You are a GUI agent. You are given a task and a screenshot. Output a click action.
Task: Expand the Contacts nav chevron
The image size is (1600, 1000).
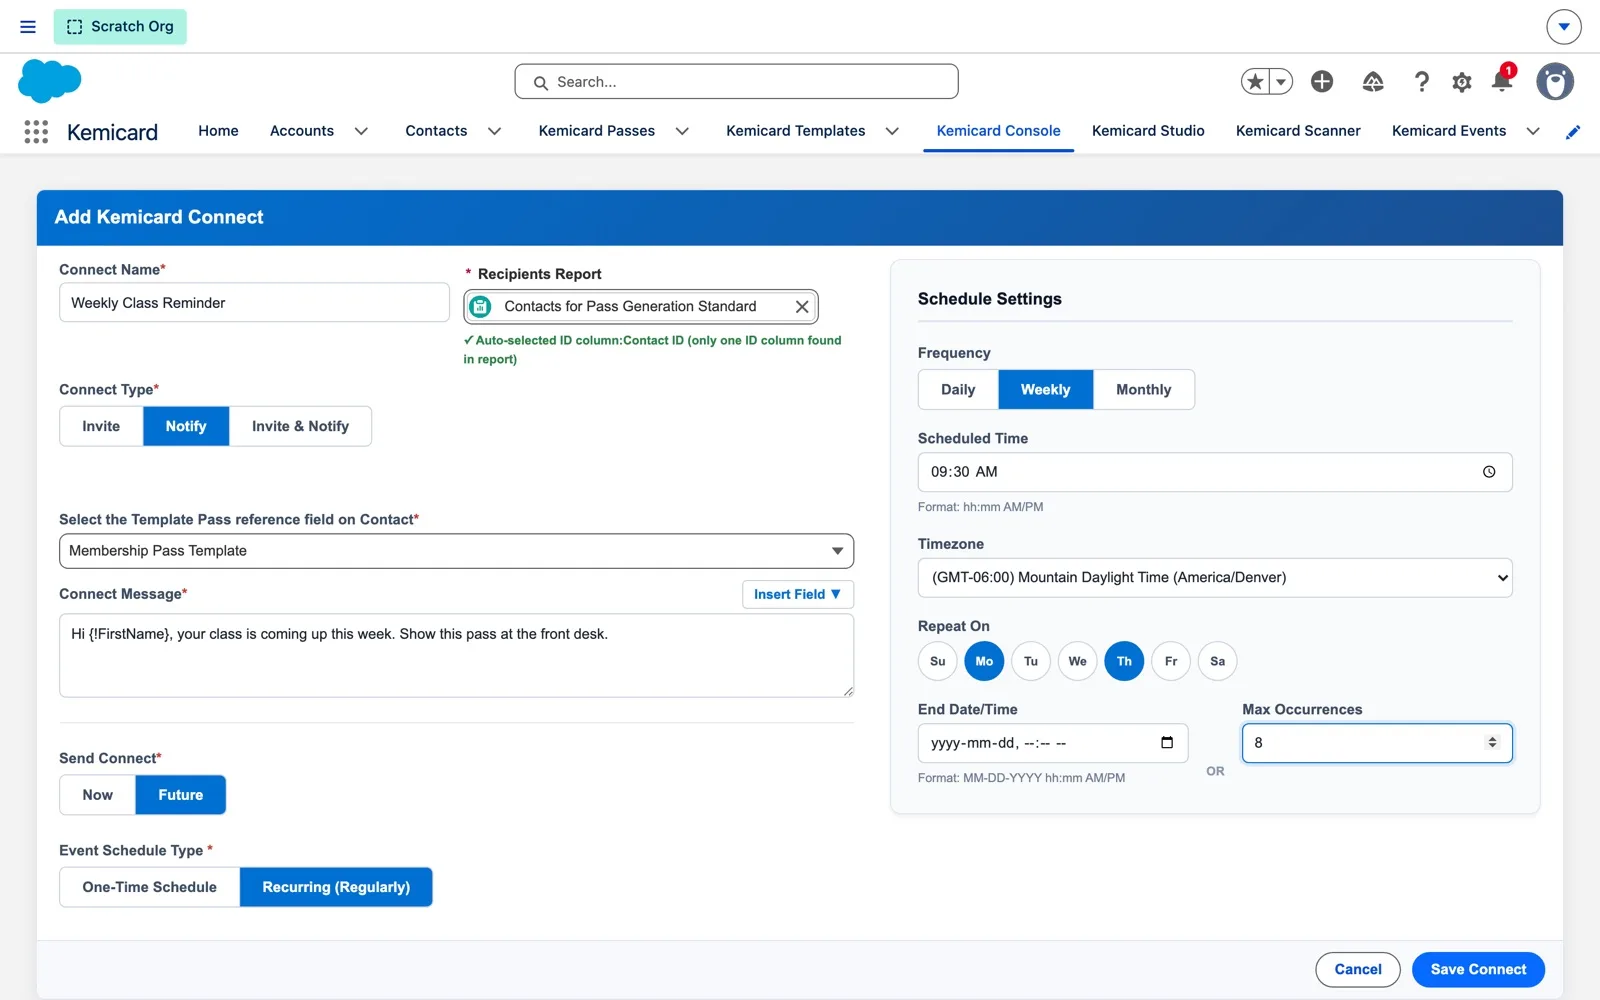point(494,131)
